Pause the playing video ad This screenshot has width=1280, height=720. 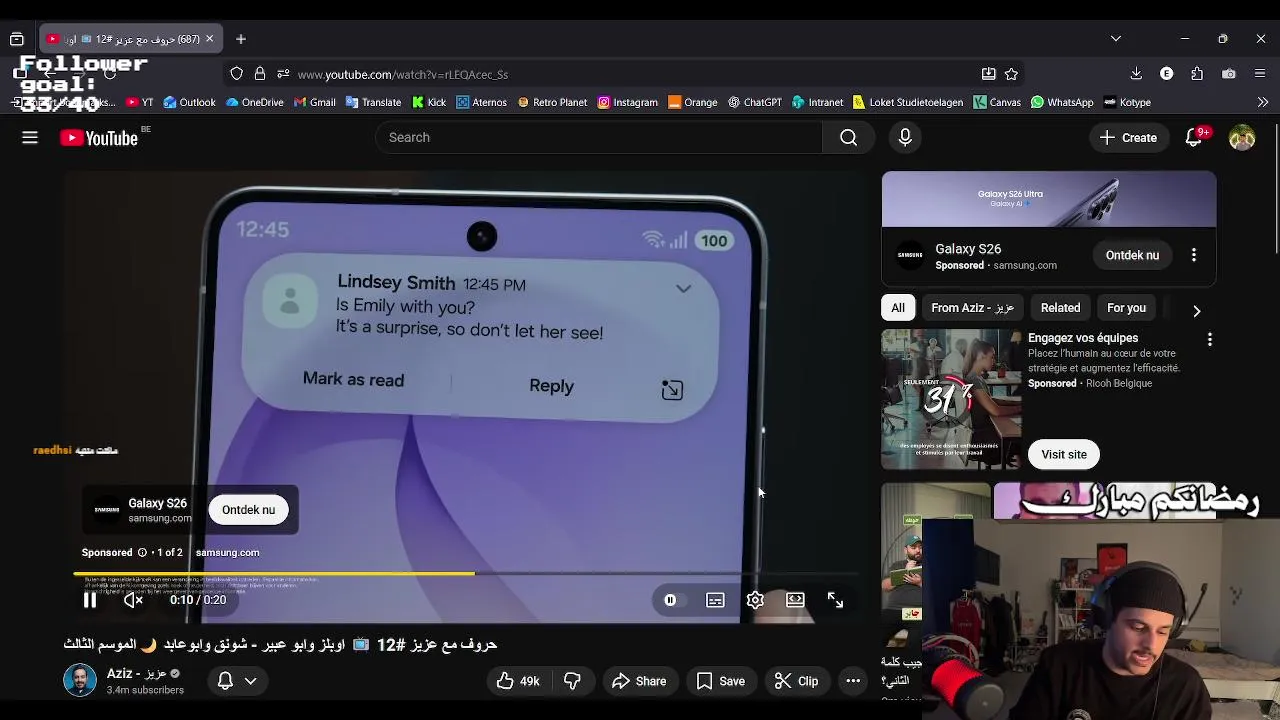click(89, 600)
